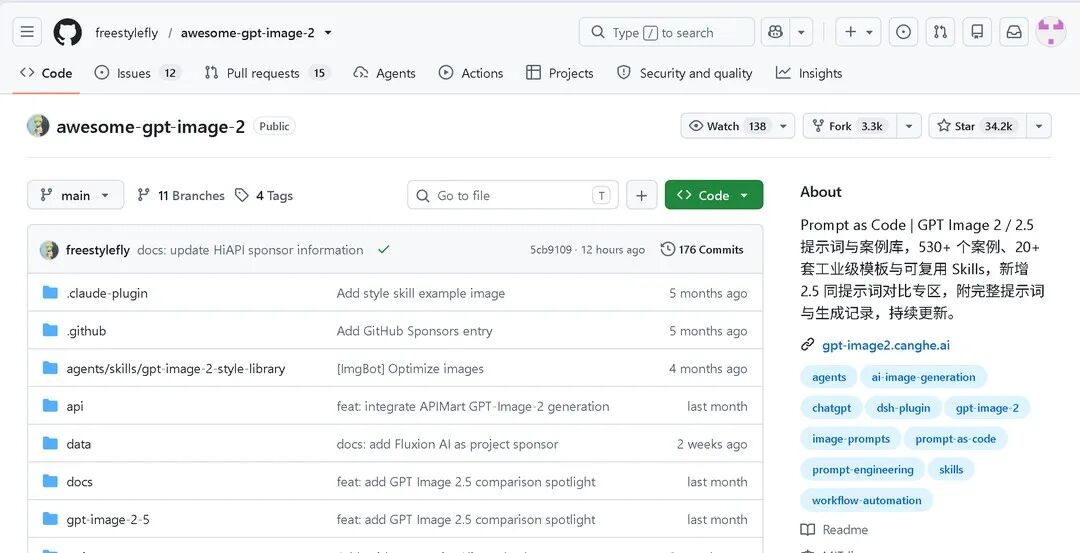
Task: Open the user profile avatar menu
Action: 1051,32
